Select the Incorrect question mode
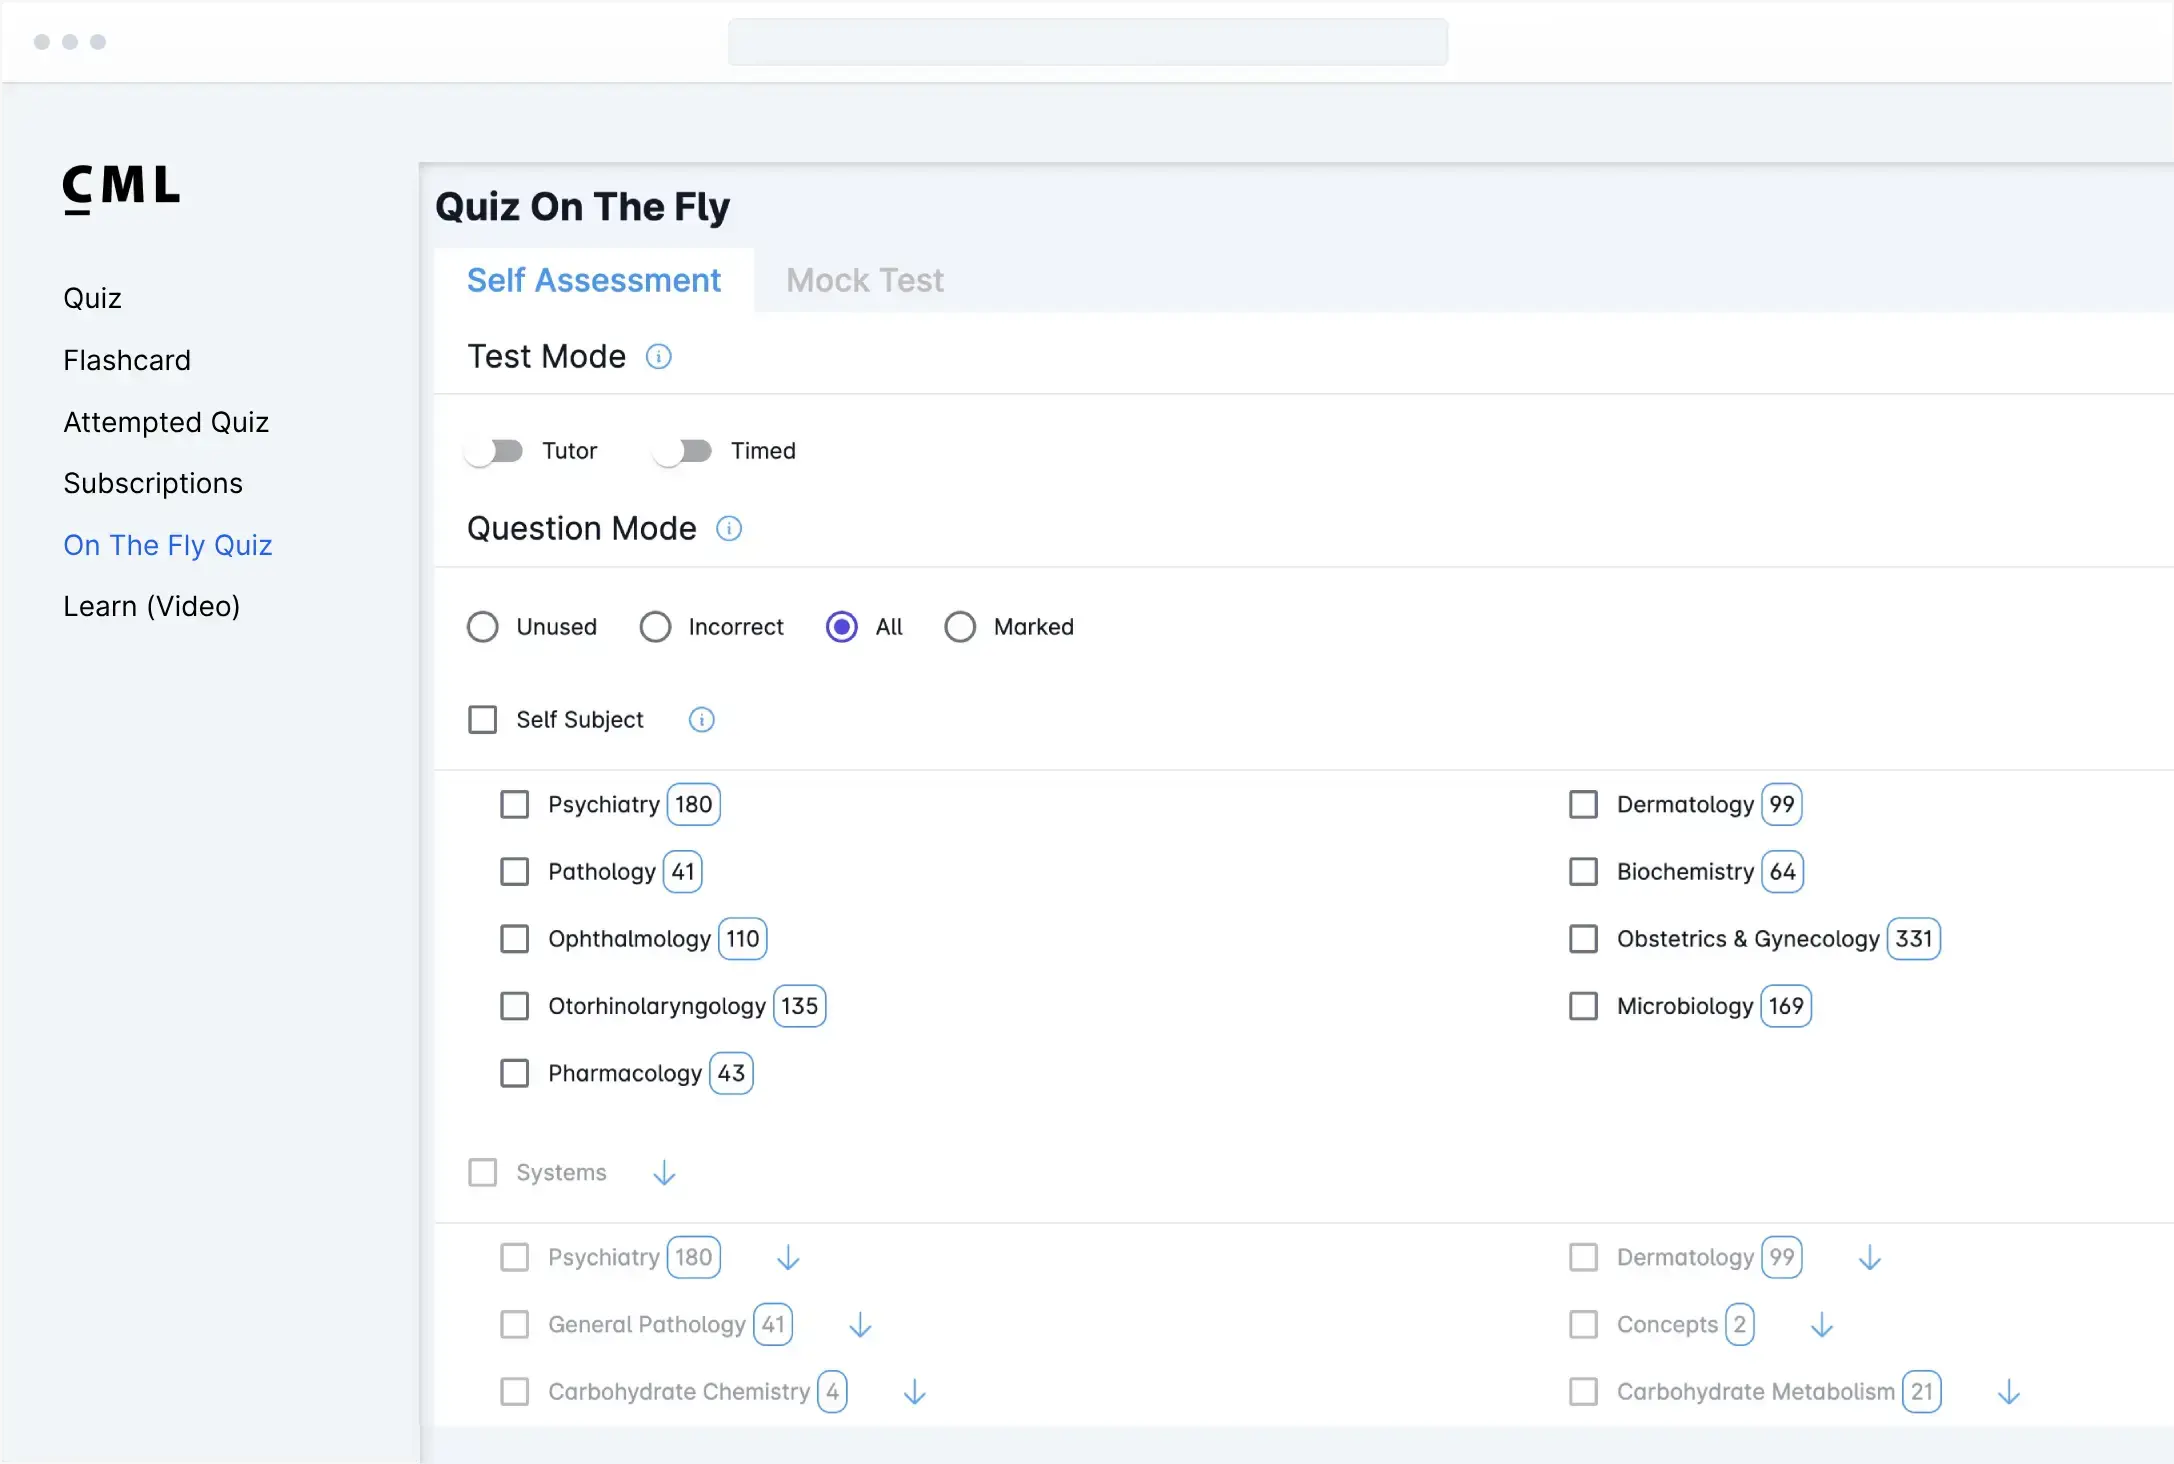The height and width of the screenshot is (1464, 2174). click(655, 627)
